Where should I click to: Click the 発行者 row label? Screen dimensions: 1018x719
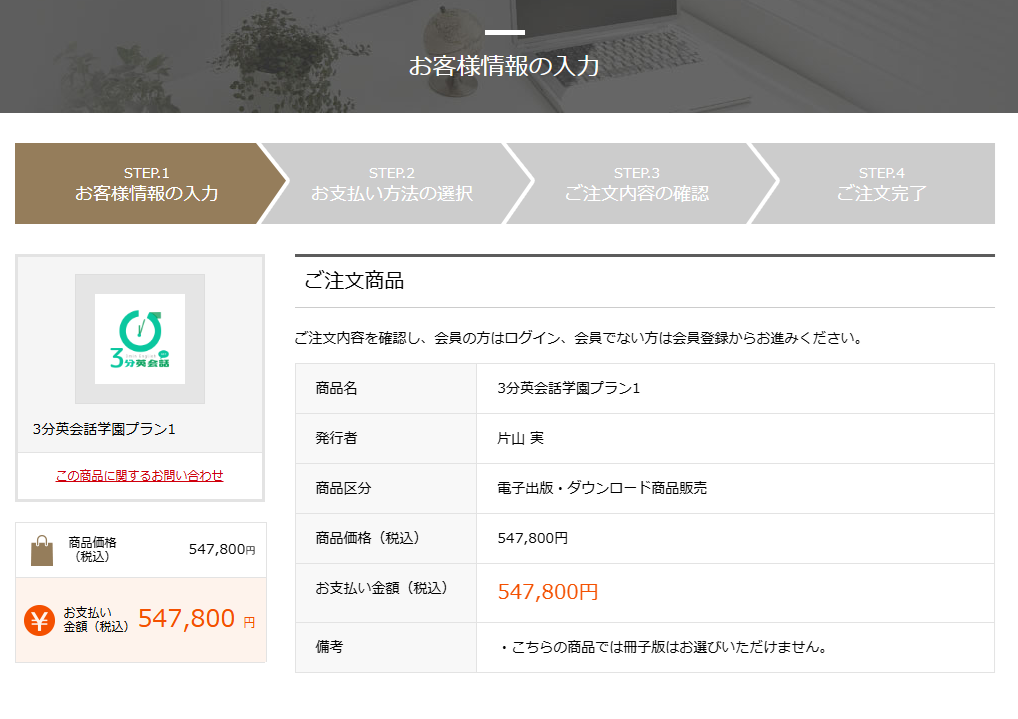(336, 438)
